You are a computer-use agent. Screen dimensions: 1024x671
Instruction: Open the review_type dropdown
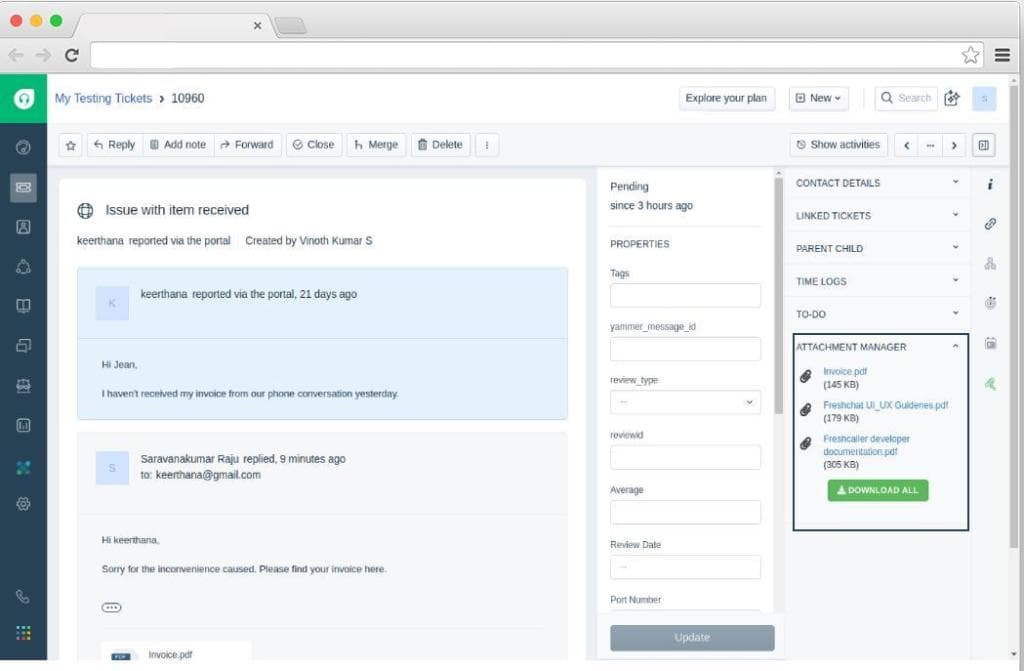tap(685, 402)
